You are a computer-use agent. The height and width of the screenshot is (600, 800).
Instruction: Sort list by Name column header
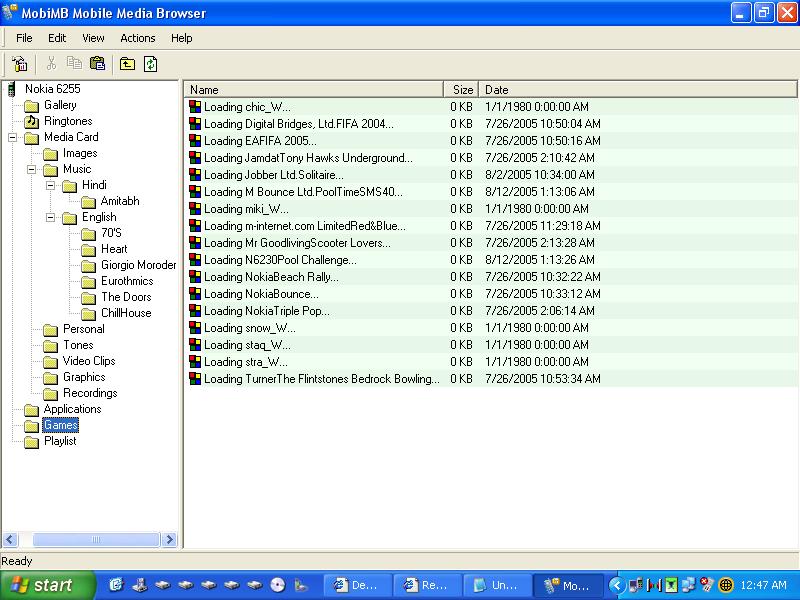[314, 90]
